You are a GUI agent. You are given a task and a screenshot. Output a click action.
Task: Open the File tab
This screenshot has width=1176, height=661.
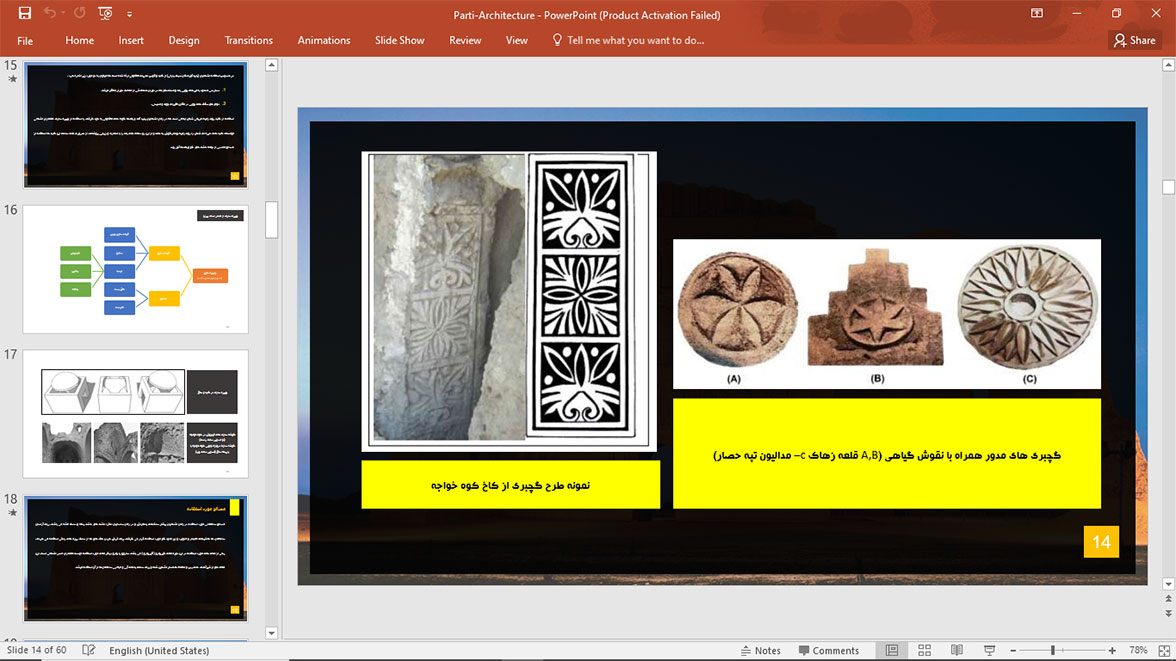[x=25, y=41]
